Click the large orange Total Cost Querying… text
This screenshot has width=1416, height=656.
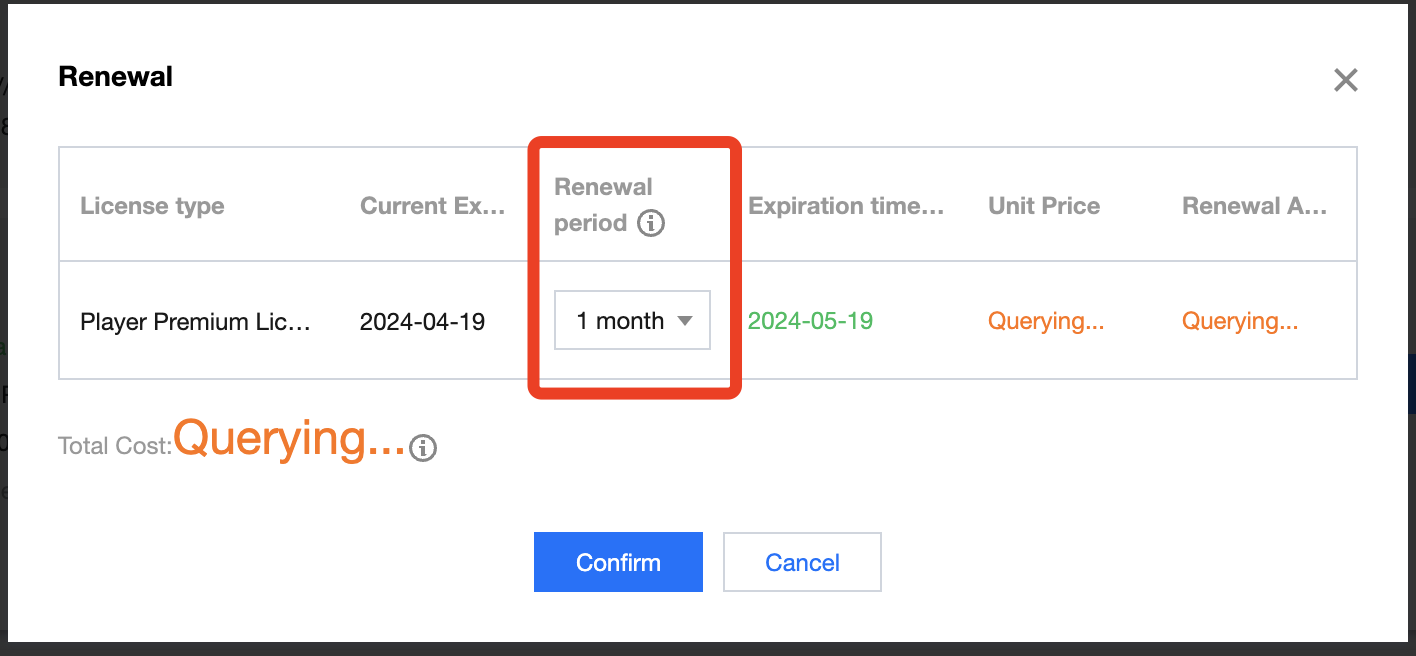click(290, 438)
